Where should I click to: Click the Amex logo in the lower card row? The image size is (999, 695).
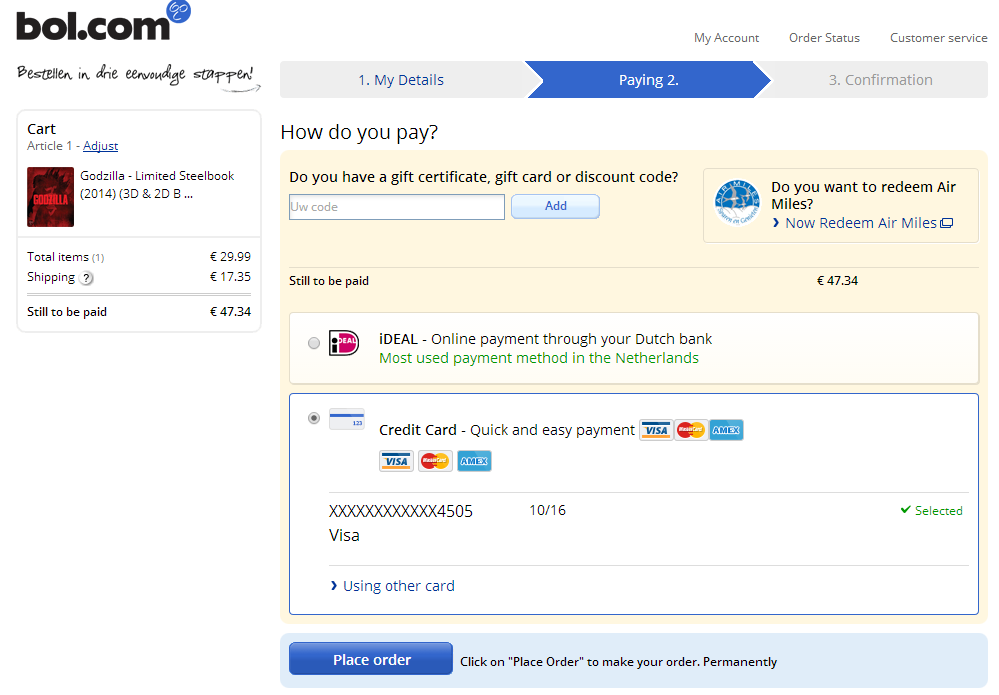[474, 461]
